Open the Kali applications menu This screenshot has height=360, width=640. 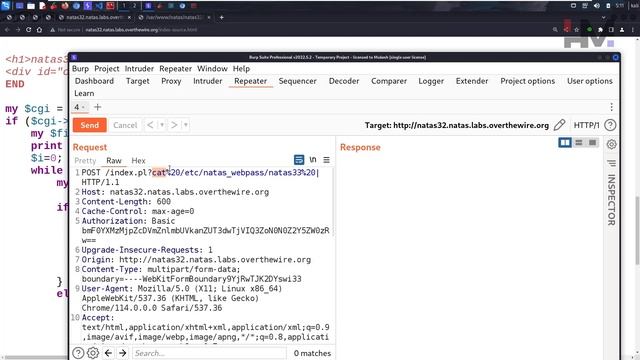pos(5,6)
